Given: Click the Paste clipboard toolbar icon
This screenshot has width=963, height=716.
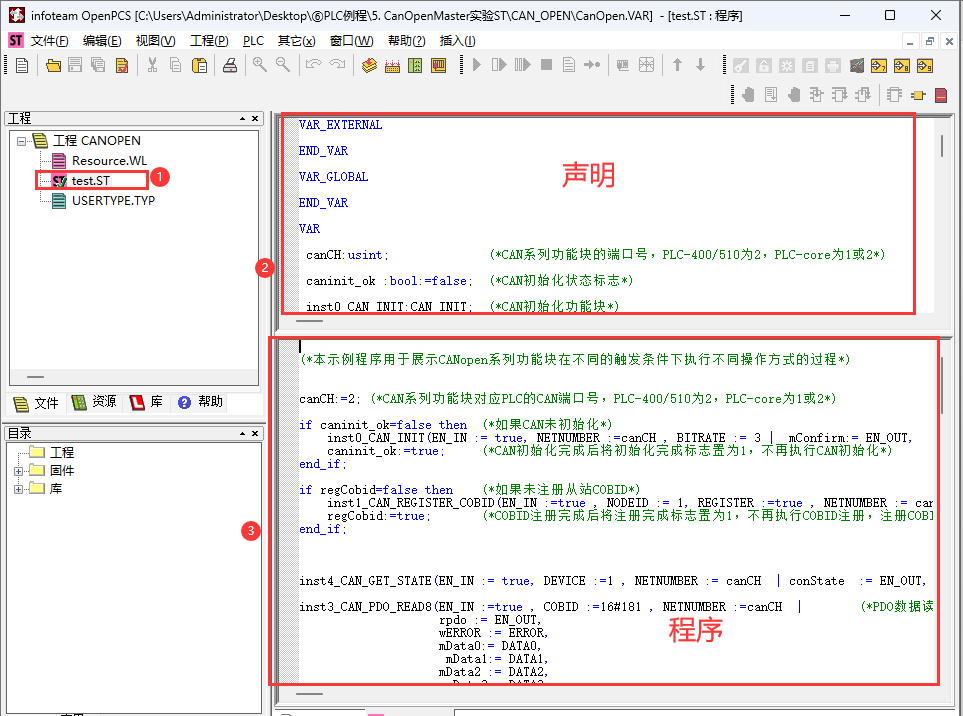Looking at the screenshot, I should [x=200, y=65].
